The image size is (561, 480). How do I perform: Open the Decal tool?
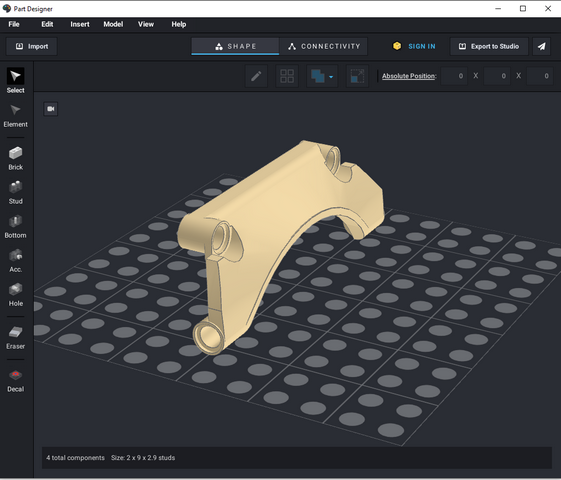tap(15, 381)
